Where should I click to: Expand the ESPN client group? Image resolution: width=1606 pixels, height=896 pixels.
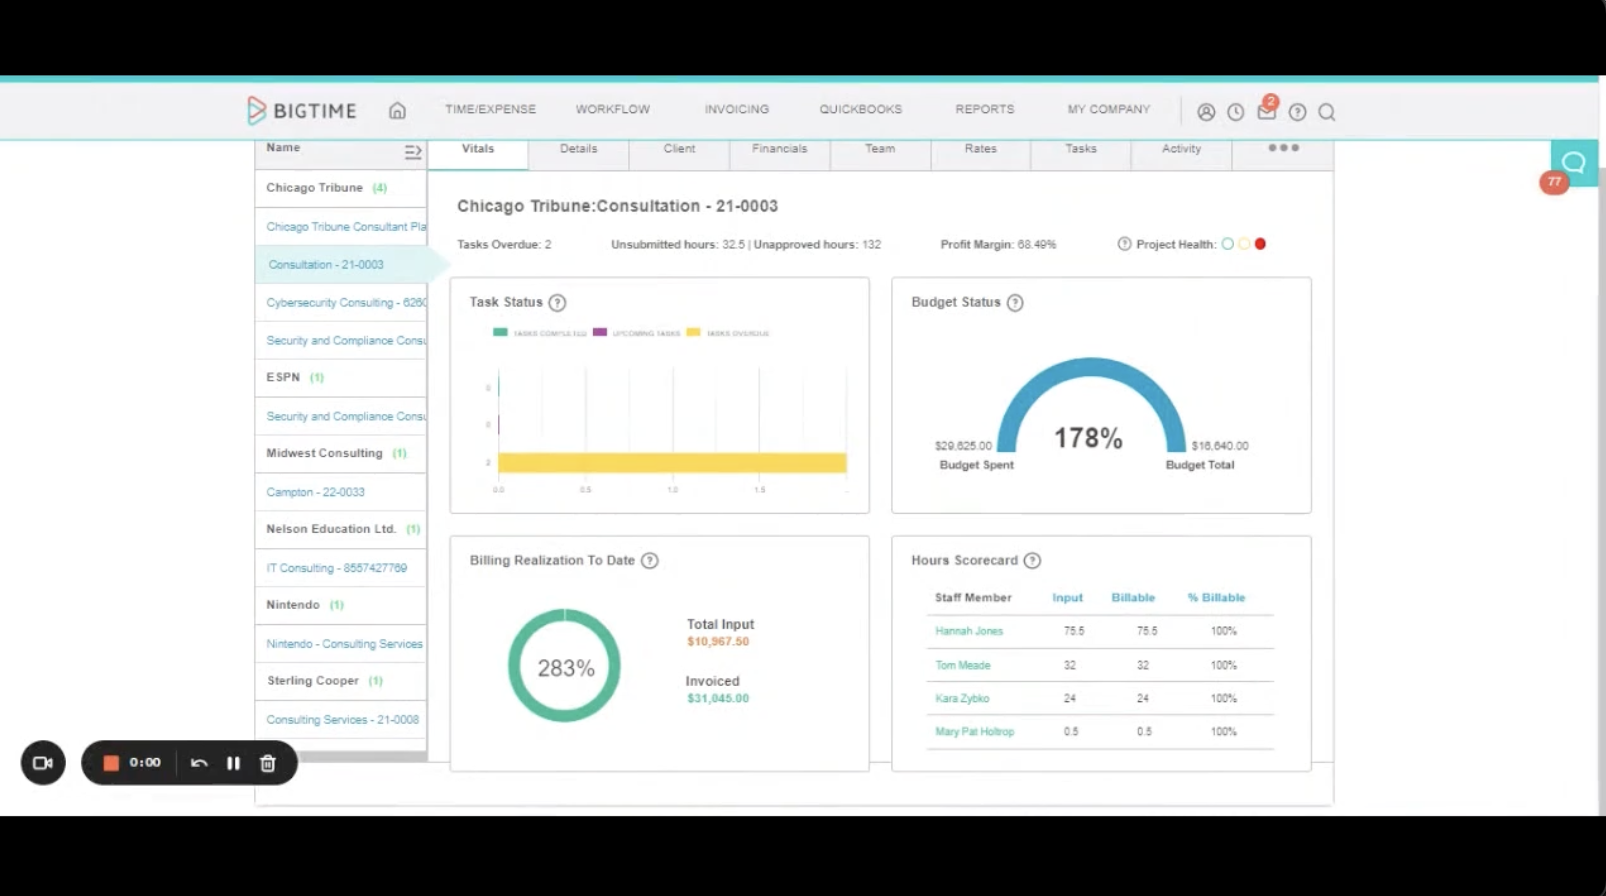[341, 378]
